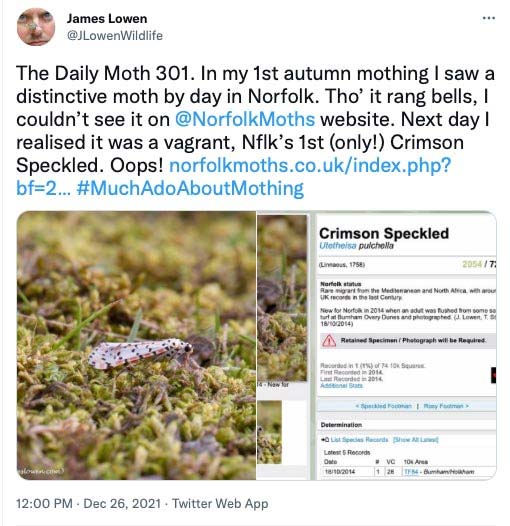Open the Additional Stats link
Image resolution: width=510 pixels, height=526 pixels.
[x=341, y=385]
